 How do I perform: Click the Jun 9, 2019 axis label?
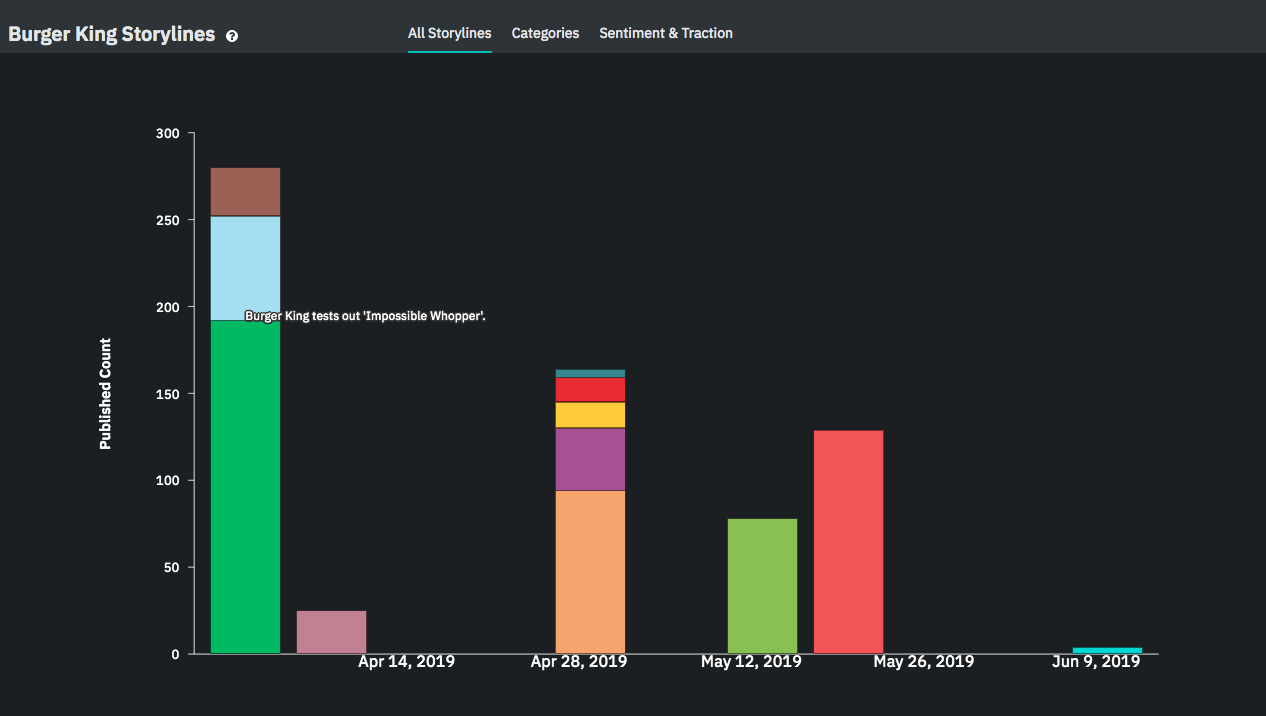click(x=1095, y=662)
